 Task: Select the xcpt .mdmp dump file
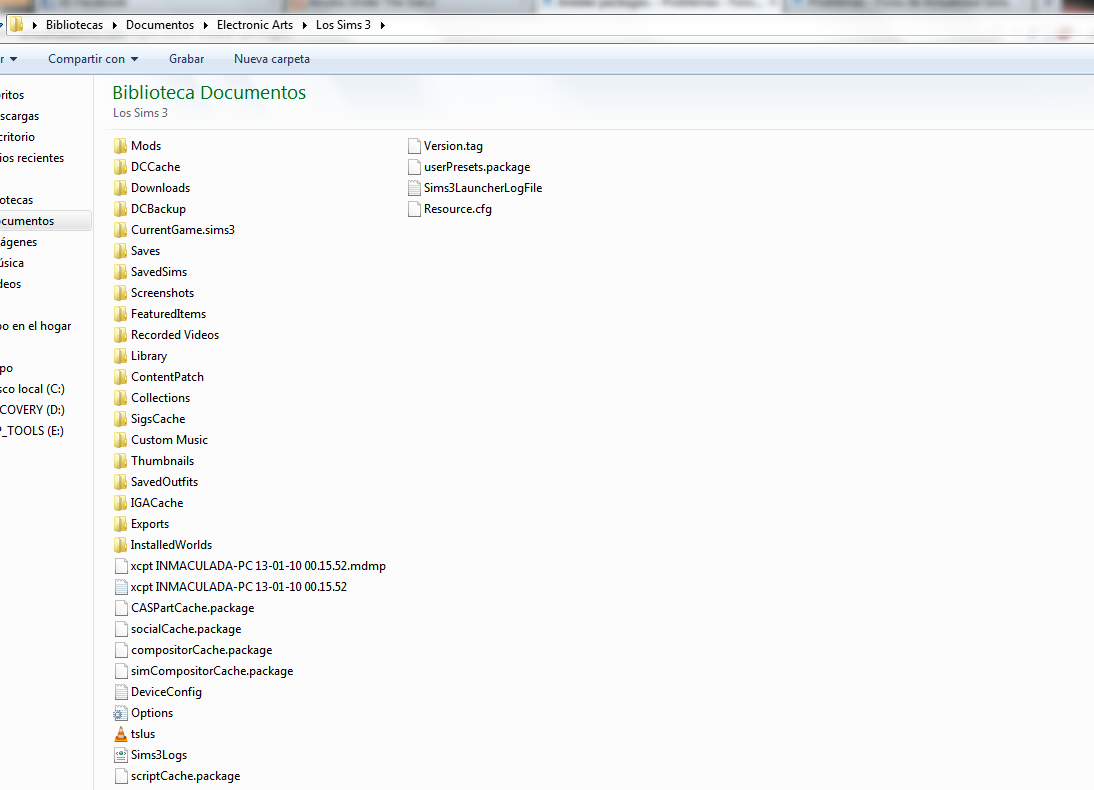(257, 566)
